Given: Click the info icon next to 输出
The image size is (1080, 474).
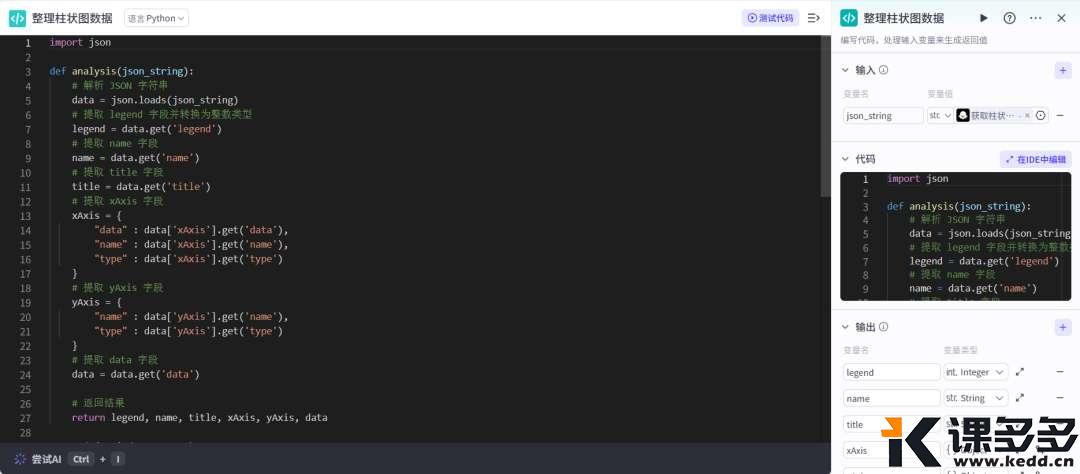Looking at the screenshot, I should [884, 327].
